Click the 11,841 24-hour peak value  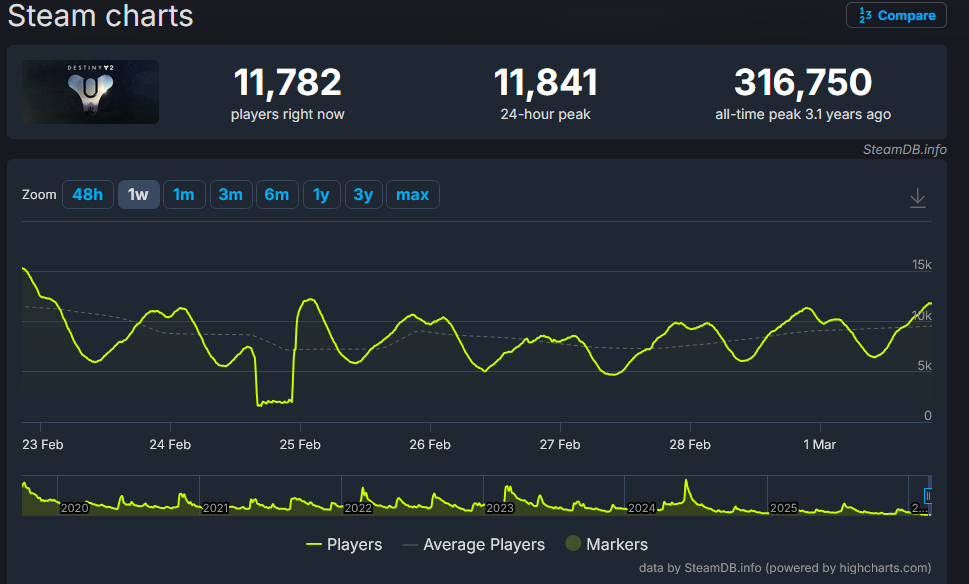pos(546,82)
